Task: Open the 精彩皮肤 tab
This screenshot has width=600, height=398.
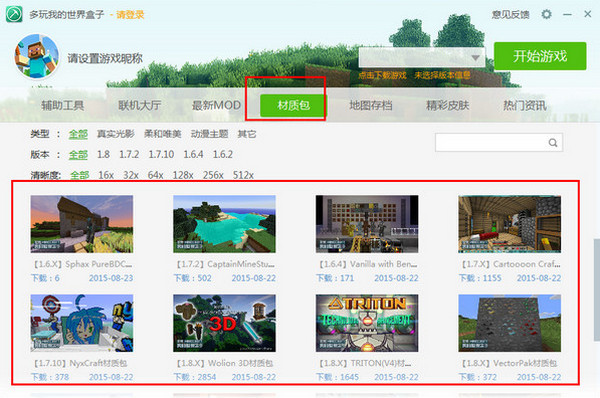Action: click(x=447, y=105)
